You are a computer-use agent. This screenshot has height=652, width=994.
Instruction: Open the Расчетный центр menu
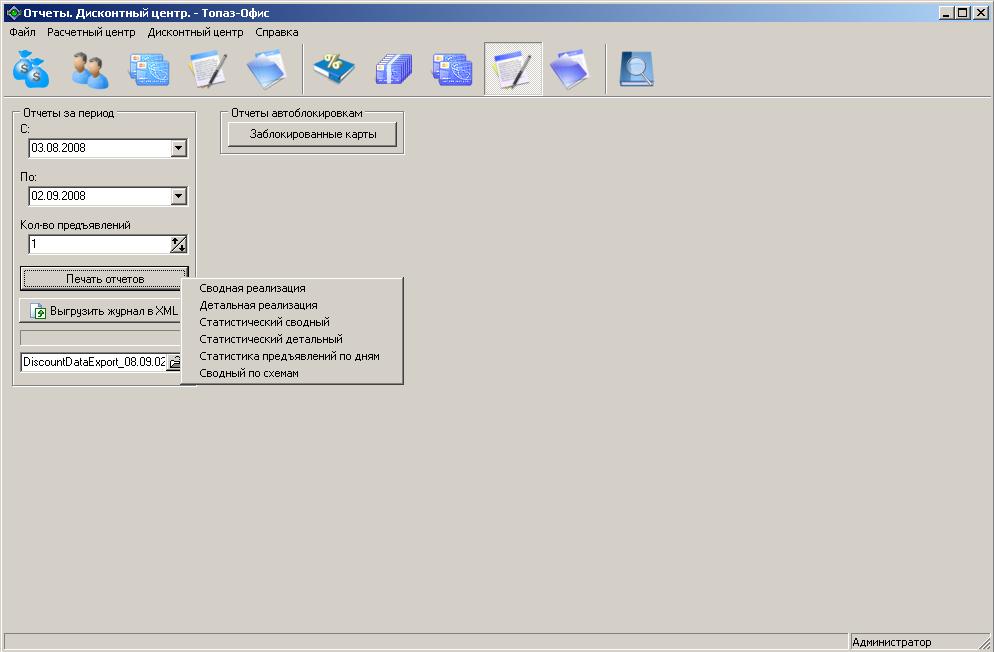(91, 32)
